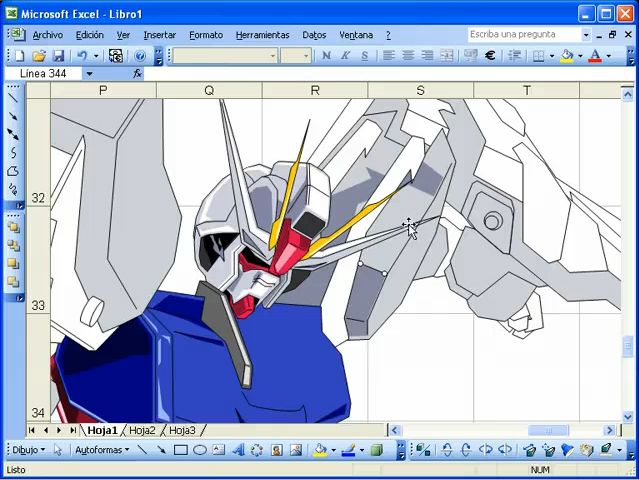
Task: Select the Freeform tool in the vertical toolbar
Action: (x=13, y=171)
